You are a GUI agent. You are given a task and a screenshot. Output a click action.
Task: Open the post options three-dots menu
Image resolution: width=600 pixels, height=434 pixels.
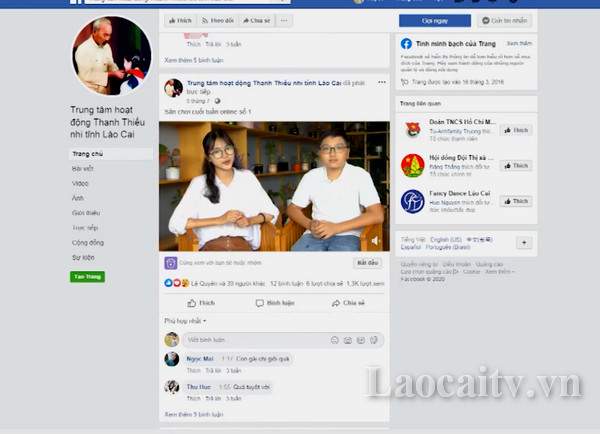coord(382,82)
